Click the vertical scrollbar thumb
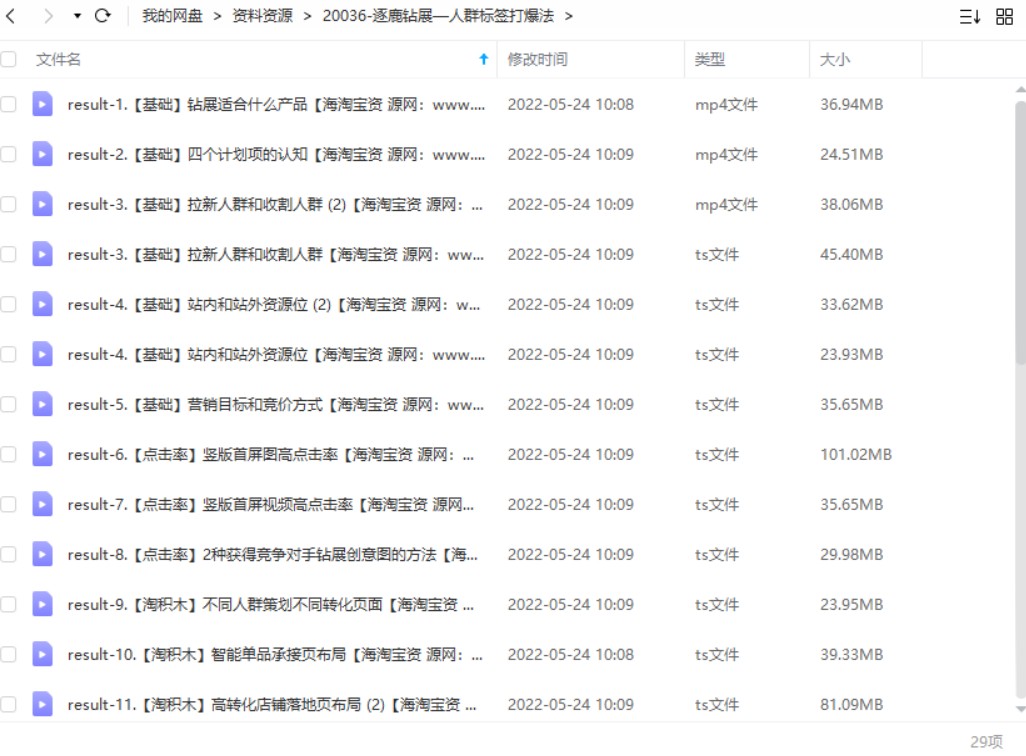 click(1020, 232)
